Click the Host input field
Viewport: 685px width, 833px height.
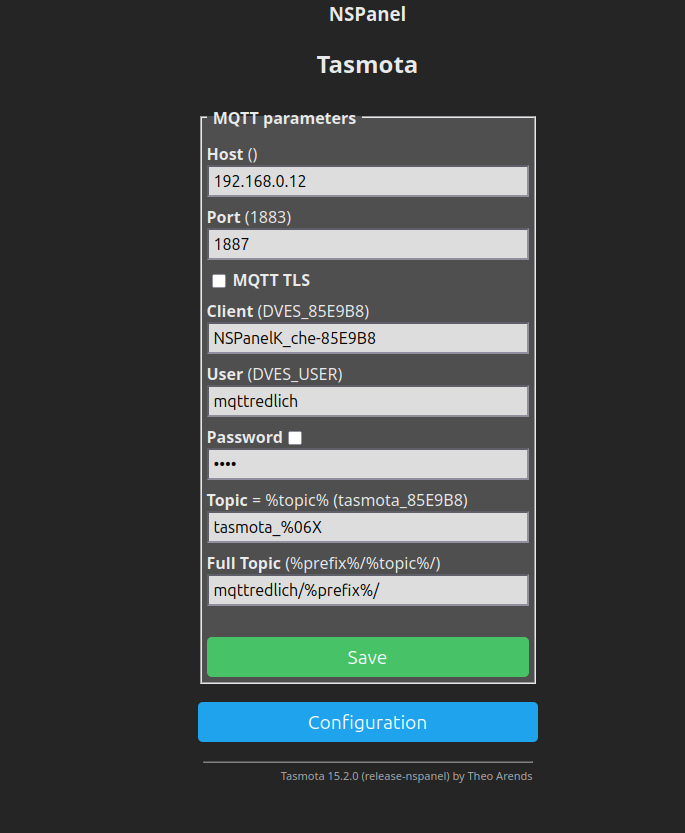[368, 181]
